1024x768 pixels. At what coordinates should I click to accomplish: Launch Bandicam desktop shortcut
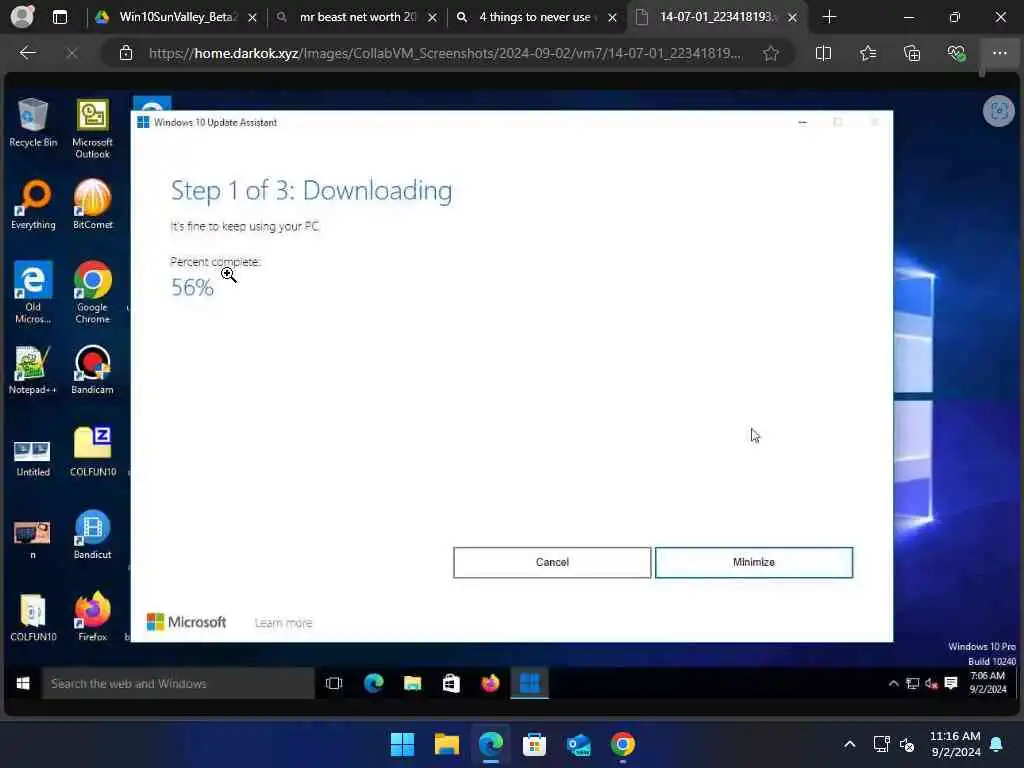(x=92, y=370)
